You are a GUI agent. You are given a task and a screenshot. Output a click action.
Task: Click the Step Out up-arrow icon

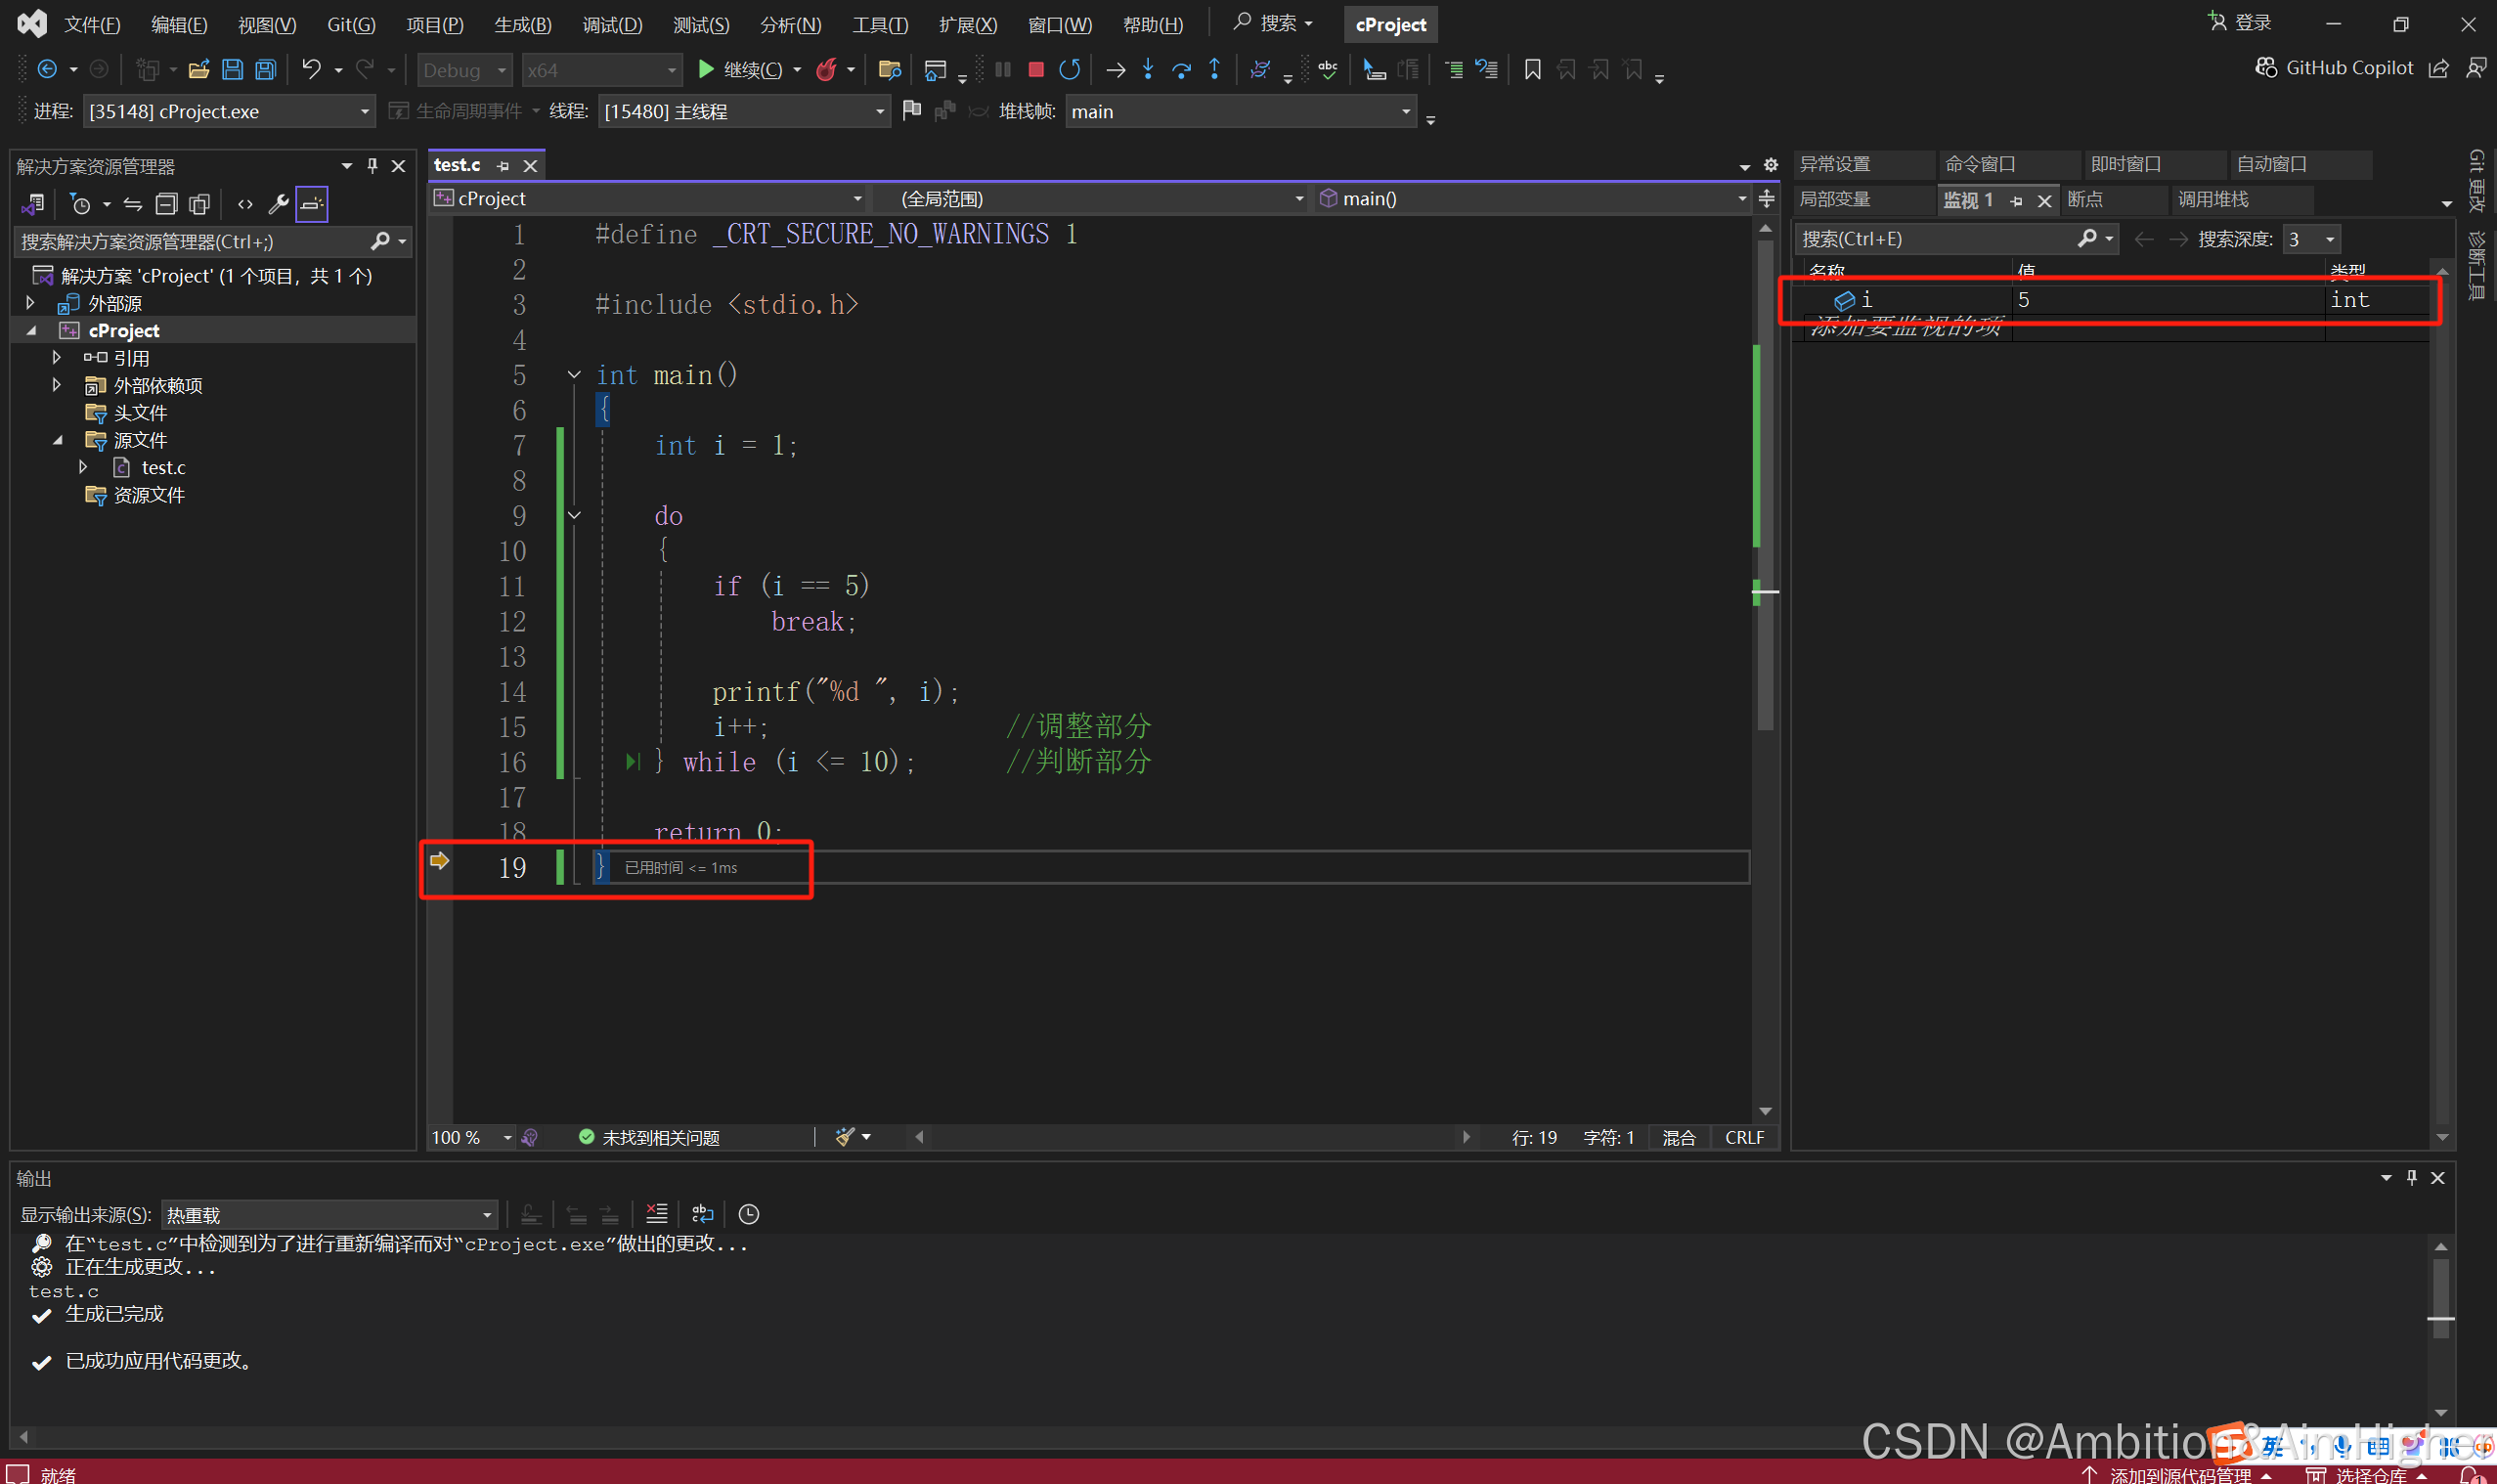click(1214, 69)
